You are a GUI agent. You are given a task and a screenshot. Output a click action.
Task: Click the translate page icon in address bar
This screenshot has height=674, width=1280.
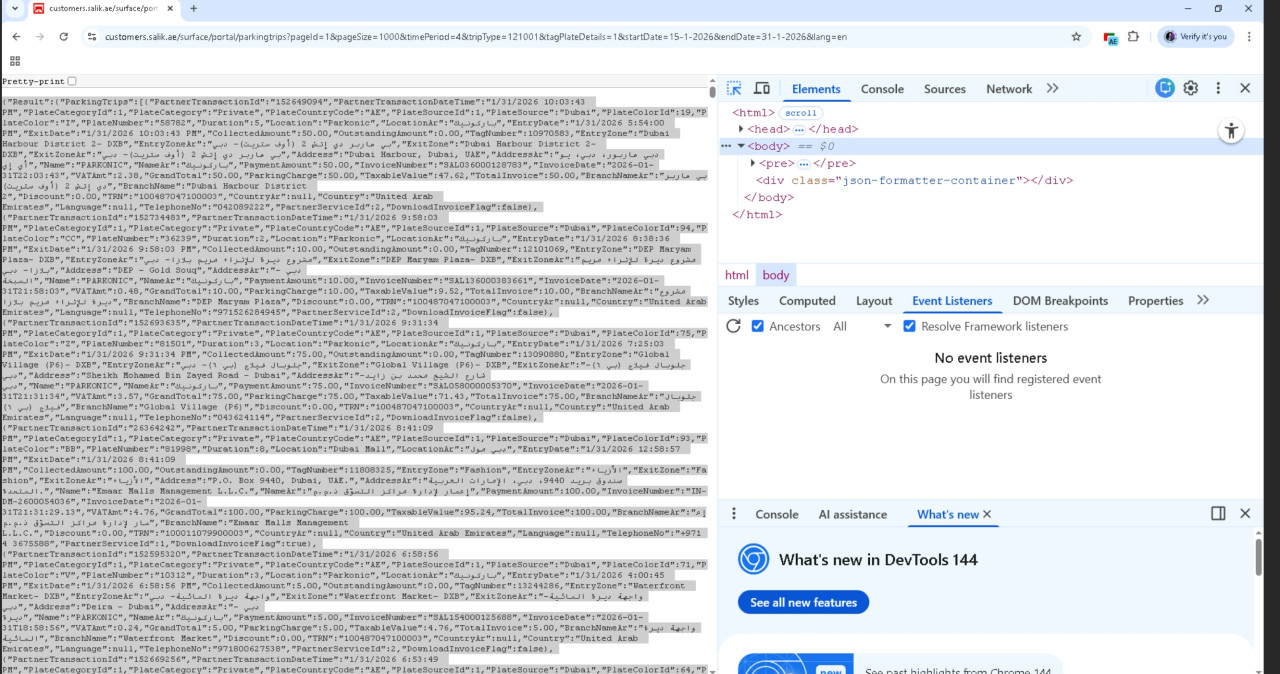click(1110, 36)
